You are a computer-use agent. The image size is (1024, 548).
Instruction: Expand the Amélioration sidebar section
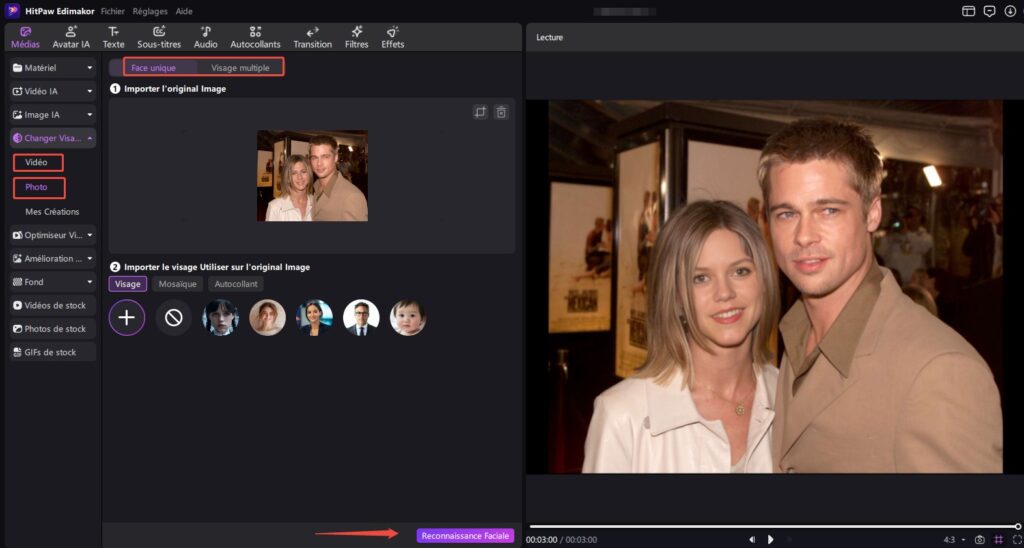click(x=53, y=259)
